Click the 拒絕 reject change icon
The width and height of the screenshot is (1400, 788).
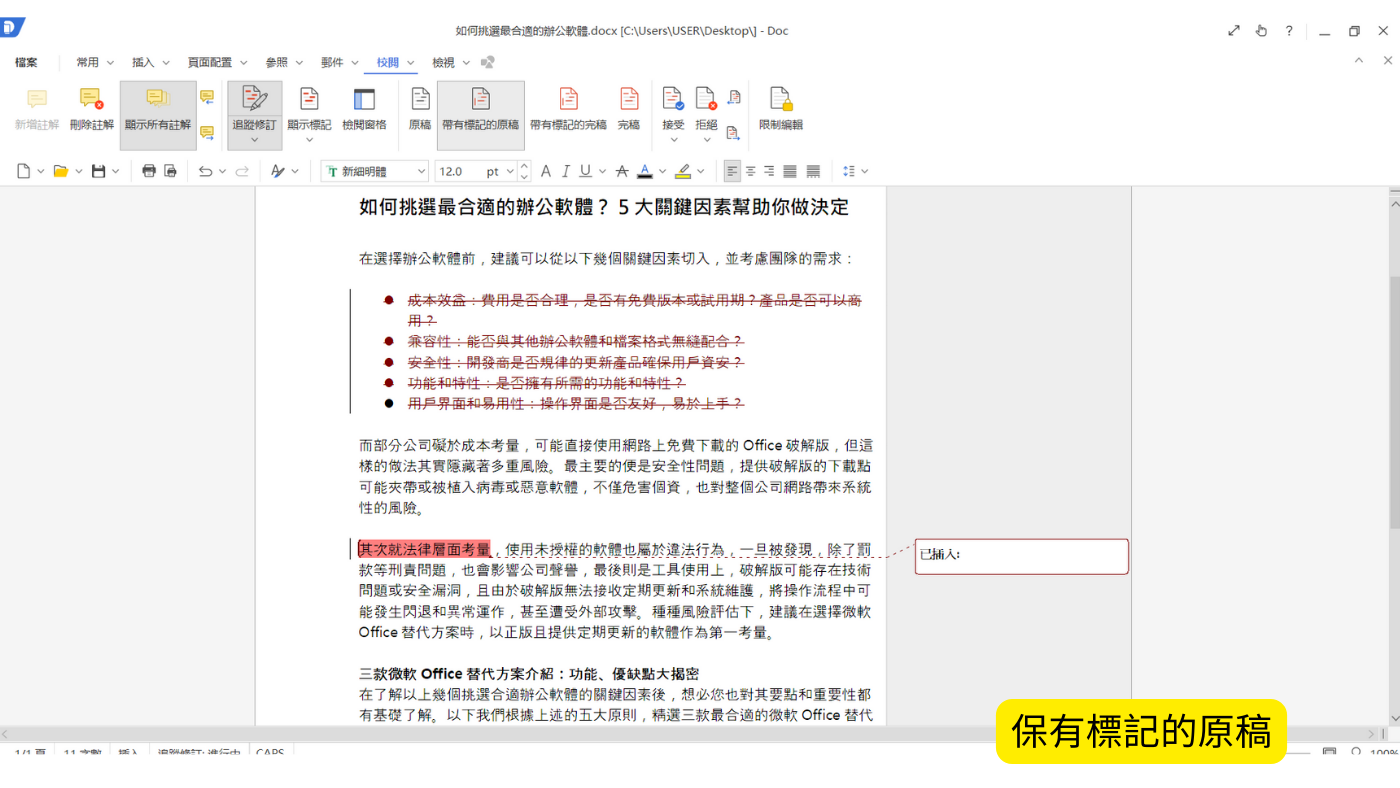[706, 98]
